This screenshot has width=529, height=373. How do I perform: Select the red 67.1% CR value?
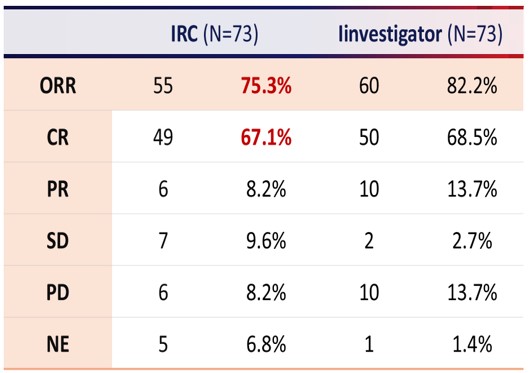point(266,138)
